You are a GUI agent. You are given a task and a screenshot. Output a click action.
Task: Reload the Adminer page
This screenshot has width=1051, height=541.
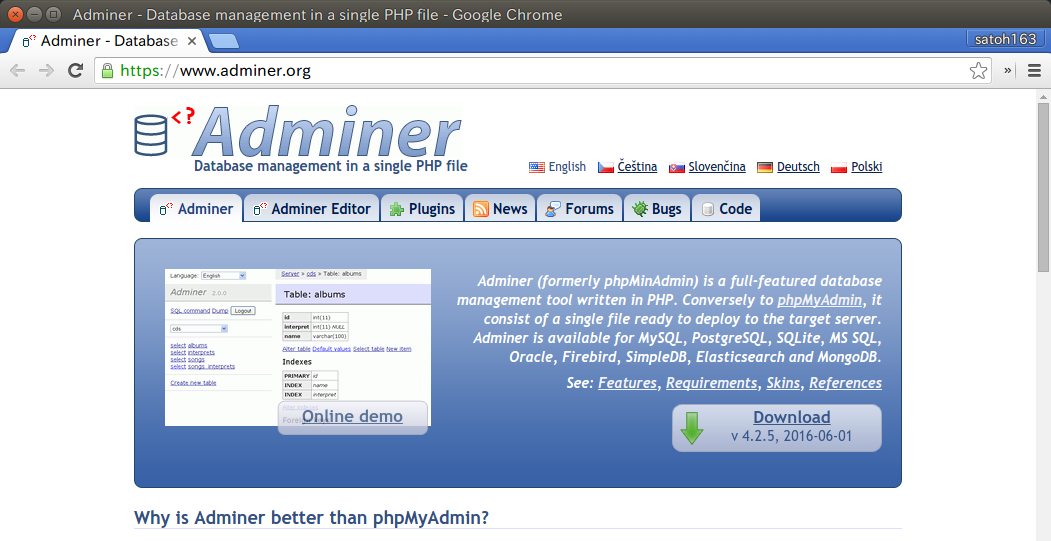click(76, 70)
